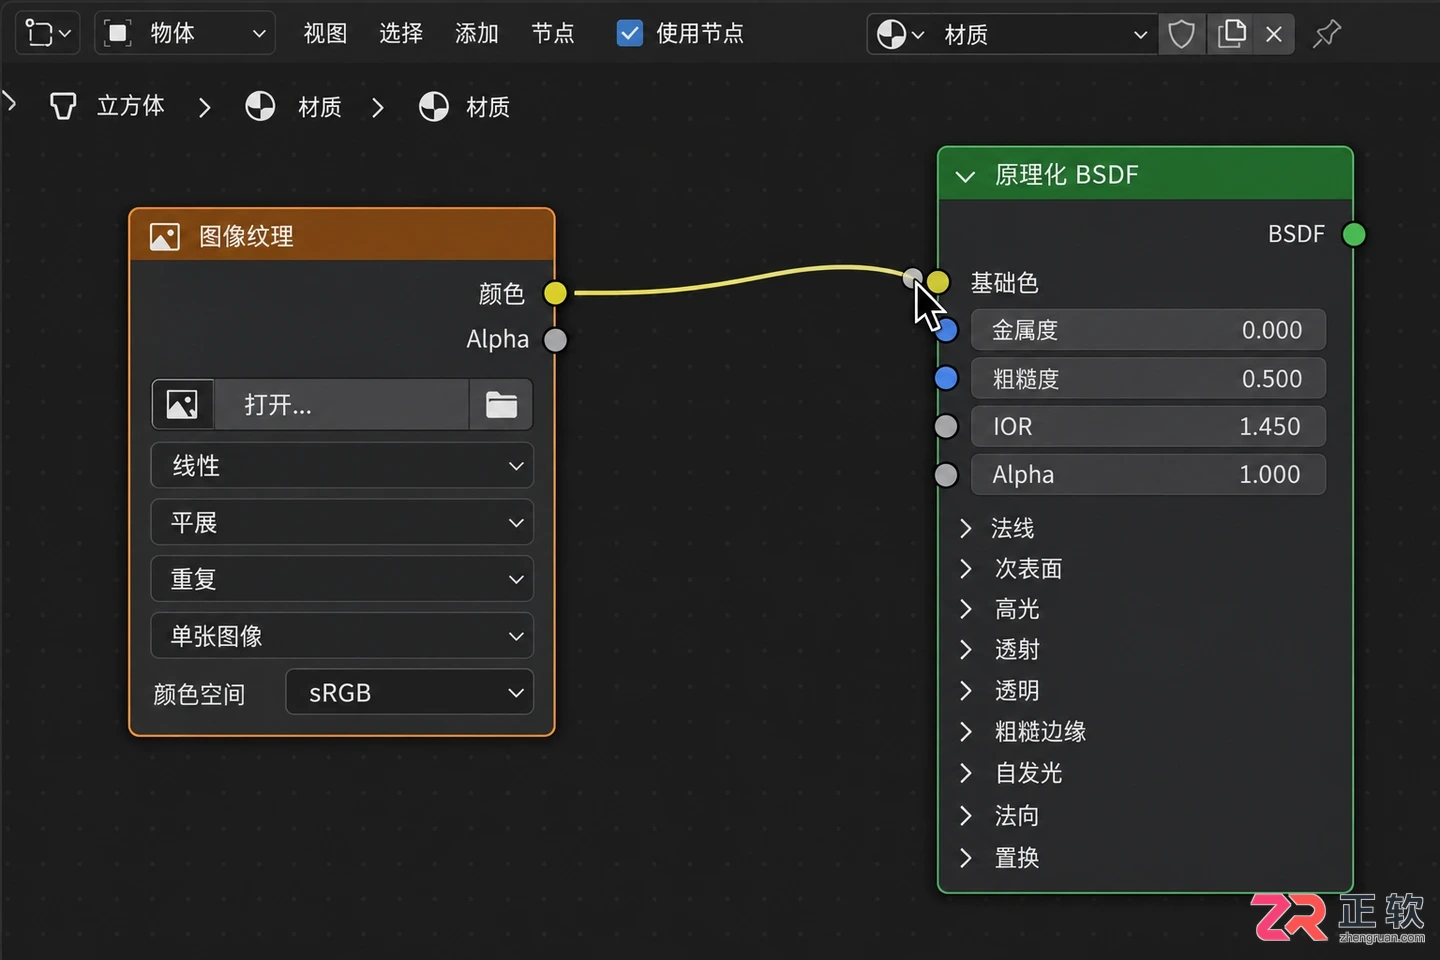Open the 线性 interpolation dropdown
Screen dimensions: 1440x960
click(342, 466)
